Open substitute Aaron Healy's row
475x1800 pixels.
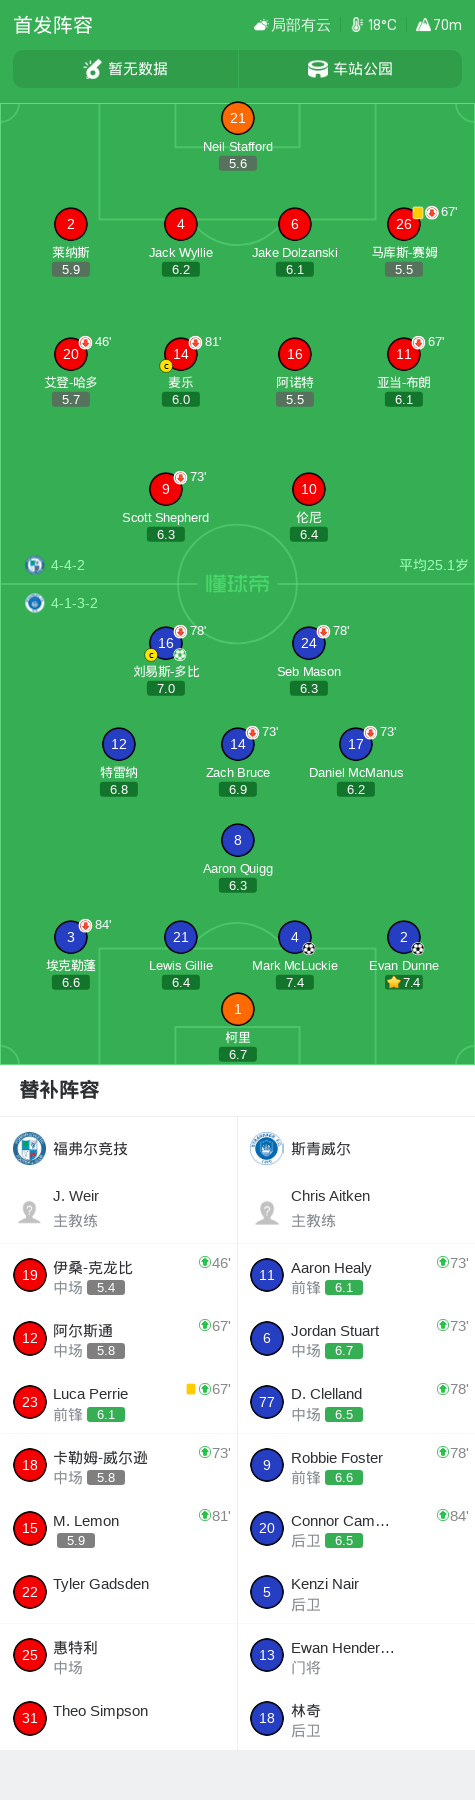357,1275
